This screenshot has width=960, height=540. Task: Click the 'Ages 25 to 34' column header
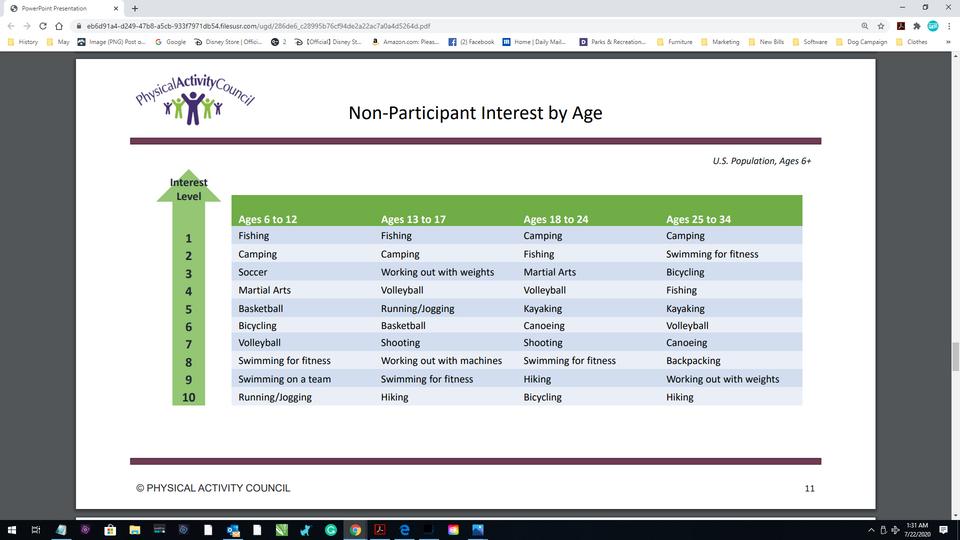click(x=699, y=219)
